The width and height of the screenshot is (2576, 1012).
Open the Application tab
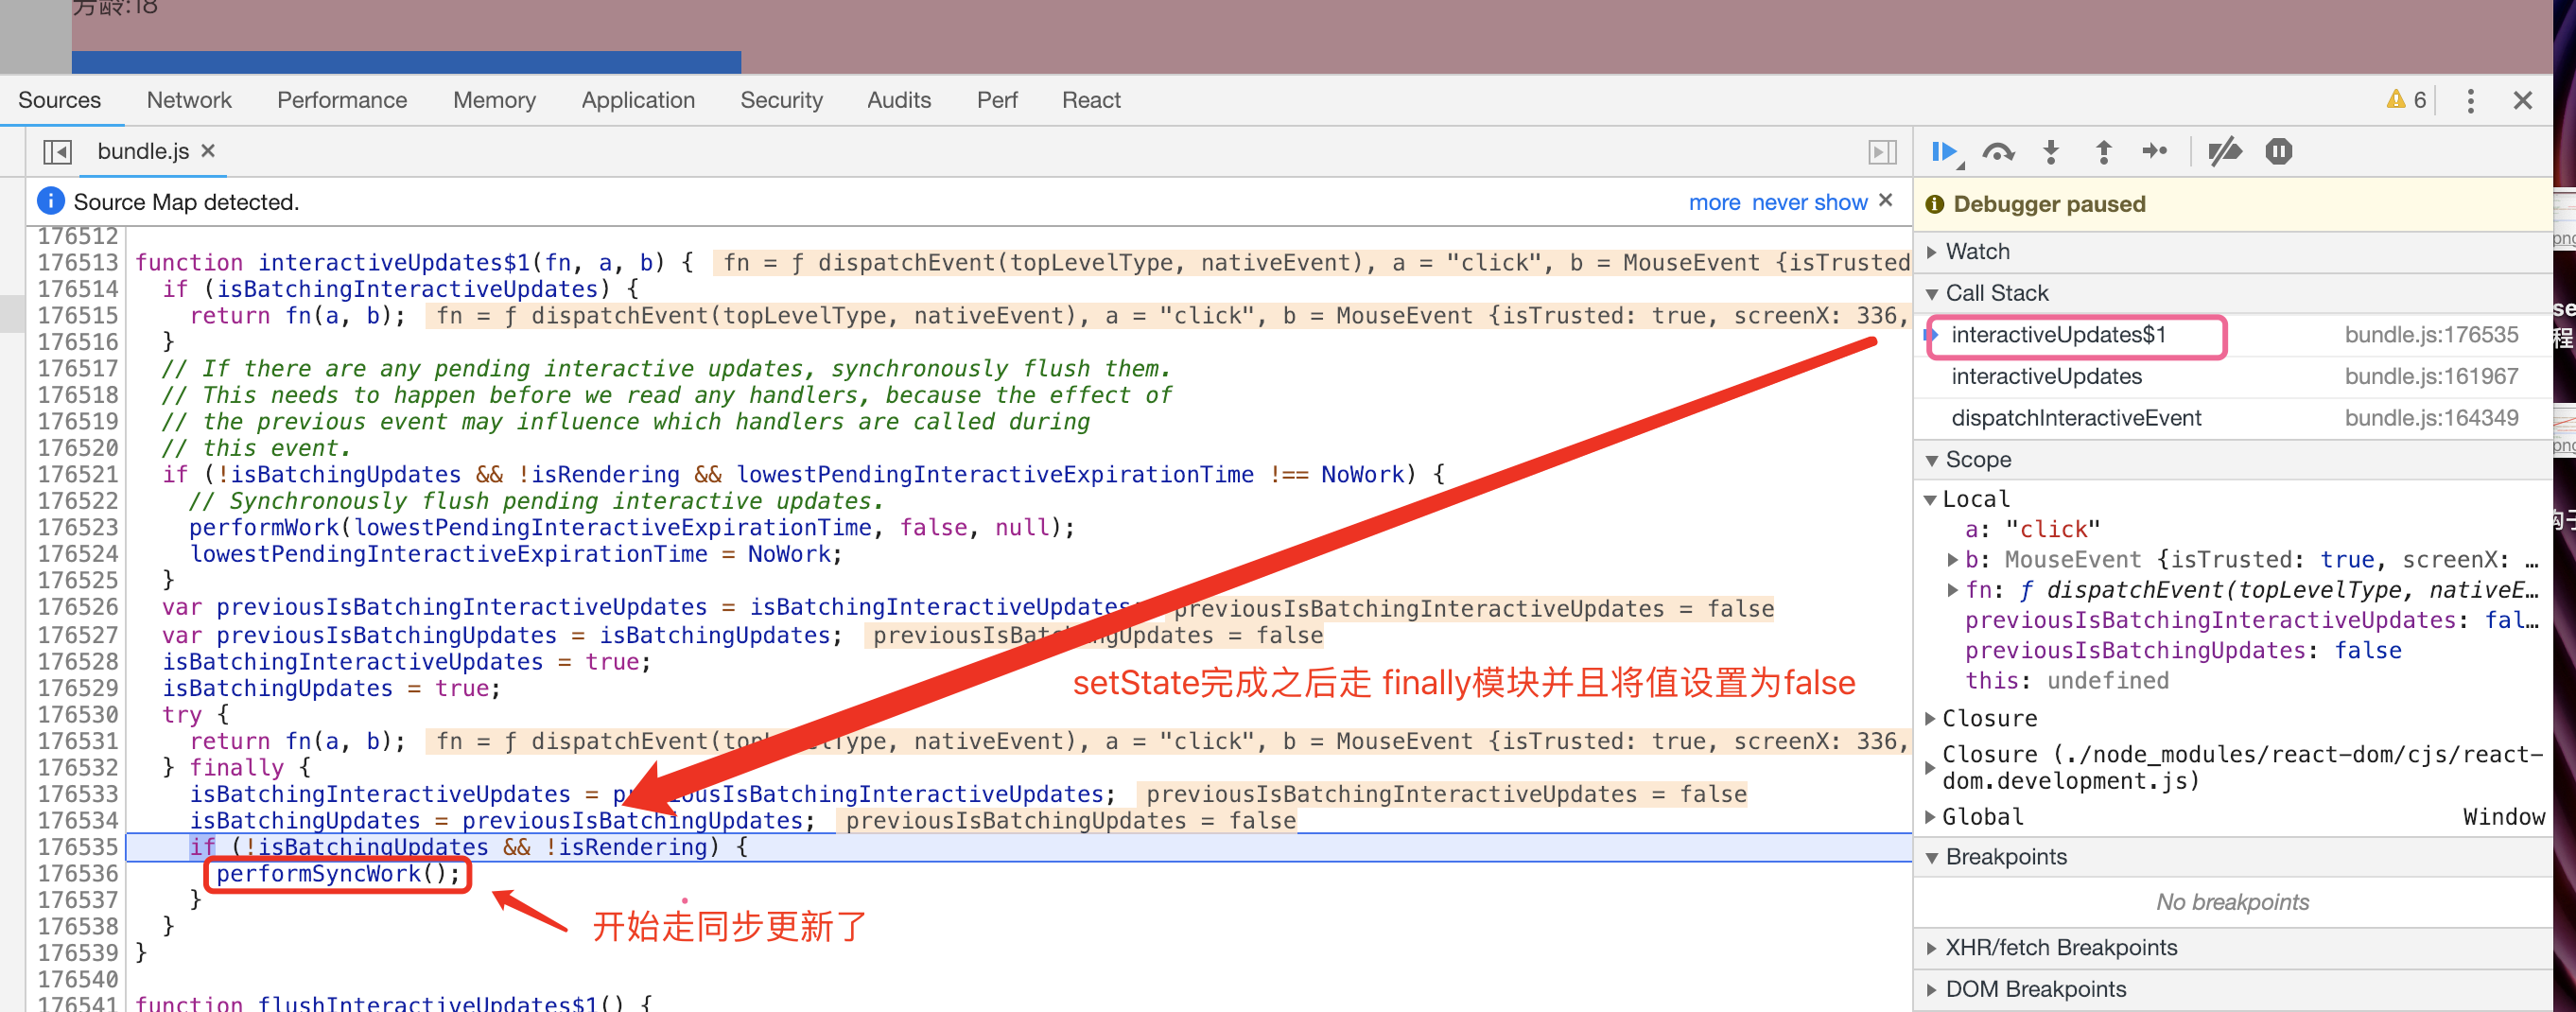[638, 100]
